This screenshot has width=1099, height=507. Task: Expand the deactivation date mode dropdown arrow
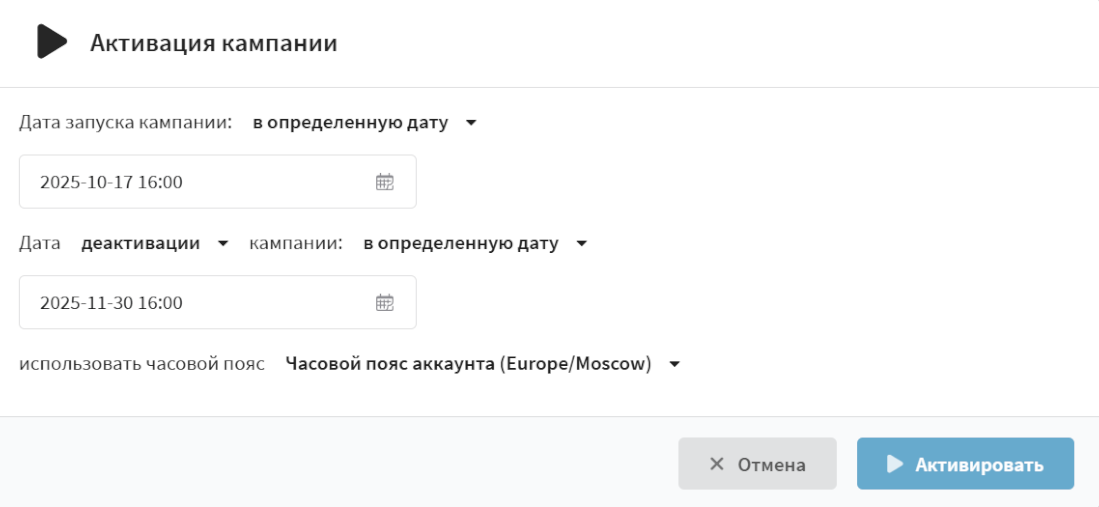point(582,243)
